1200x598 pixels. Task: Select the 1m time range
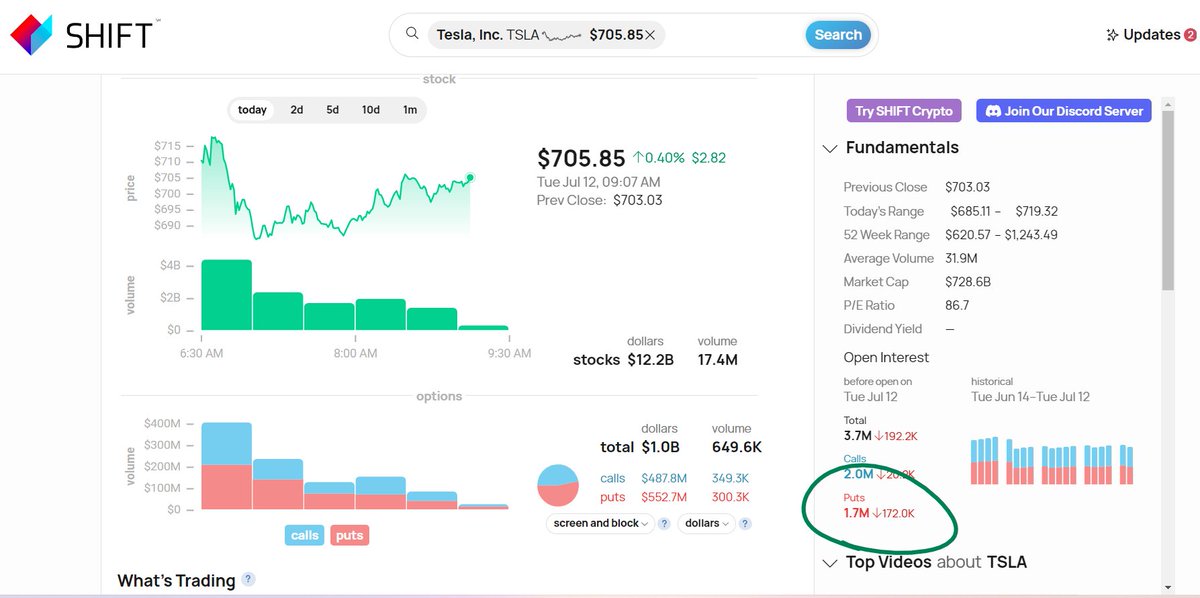(410, 110)
